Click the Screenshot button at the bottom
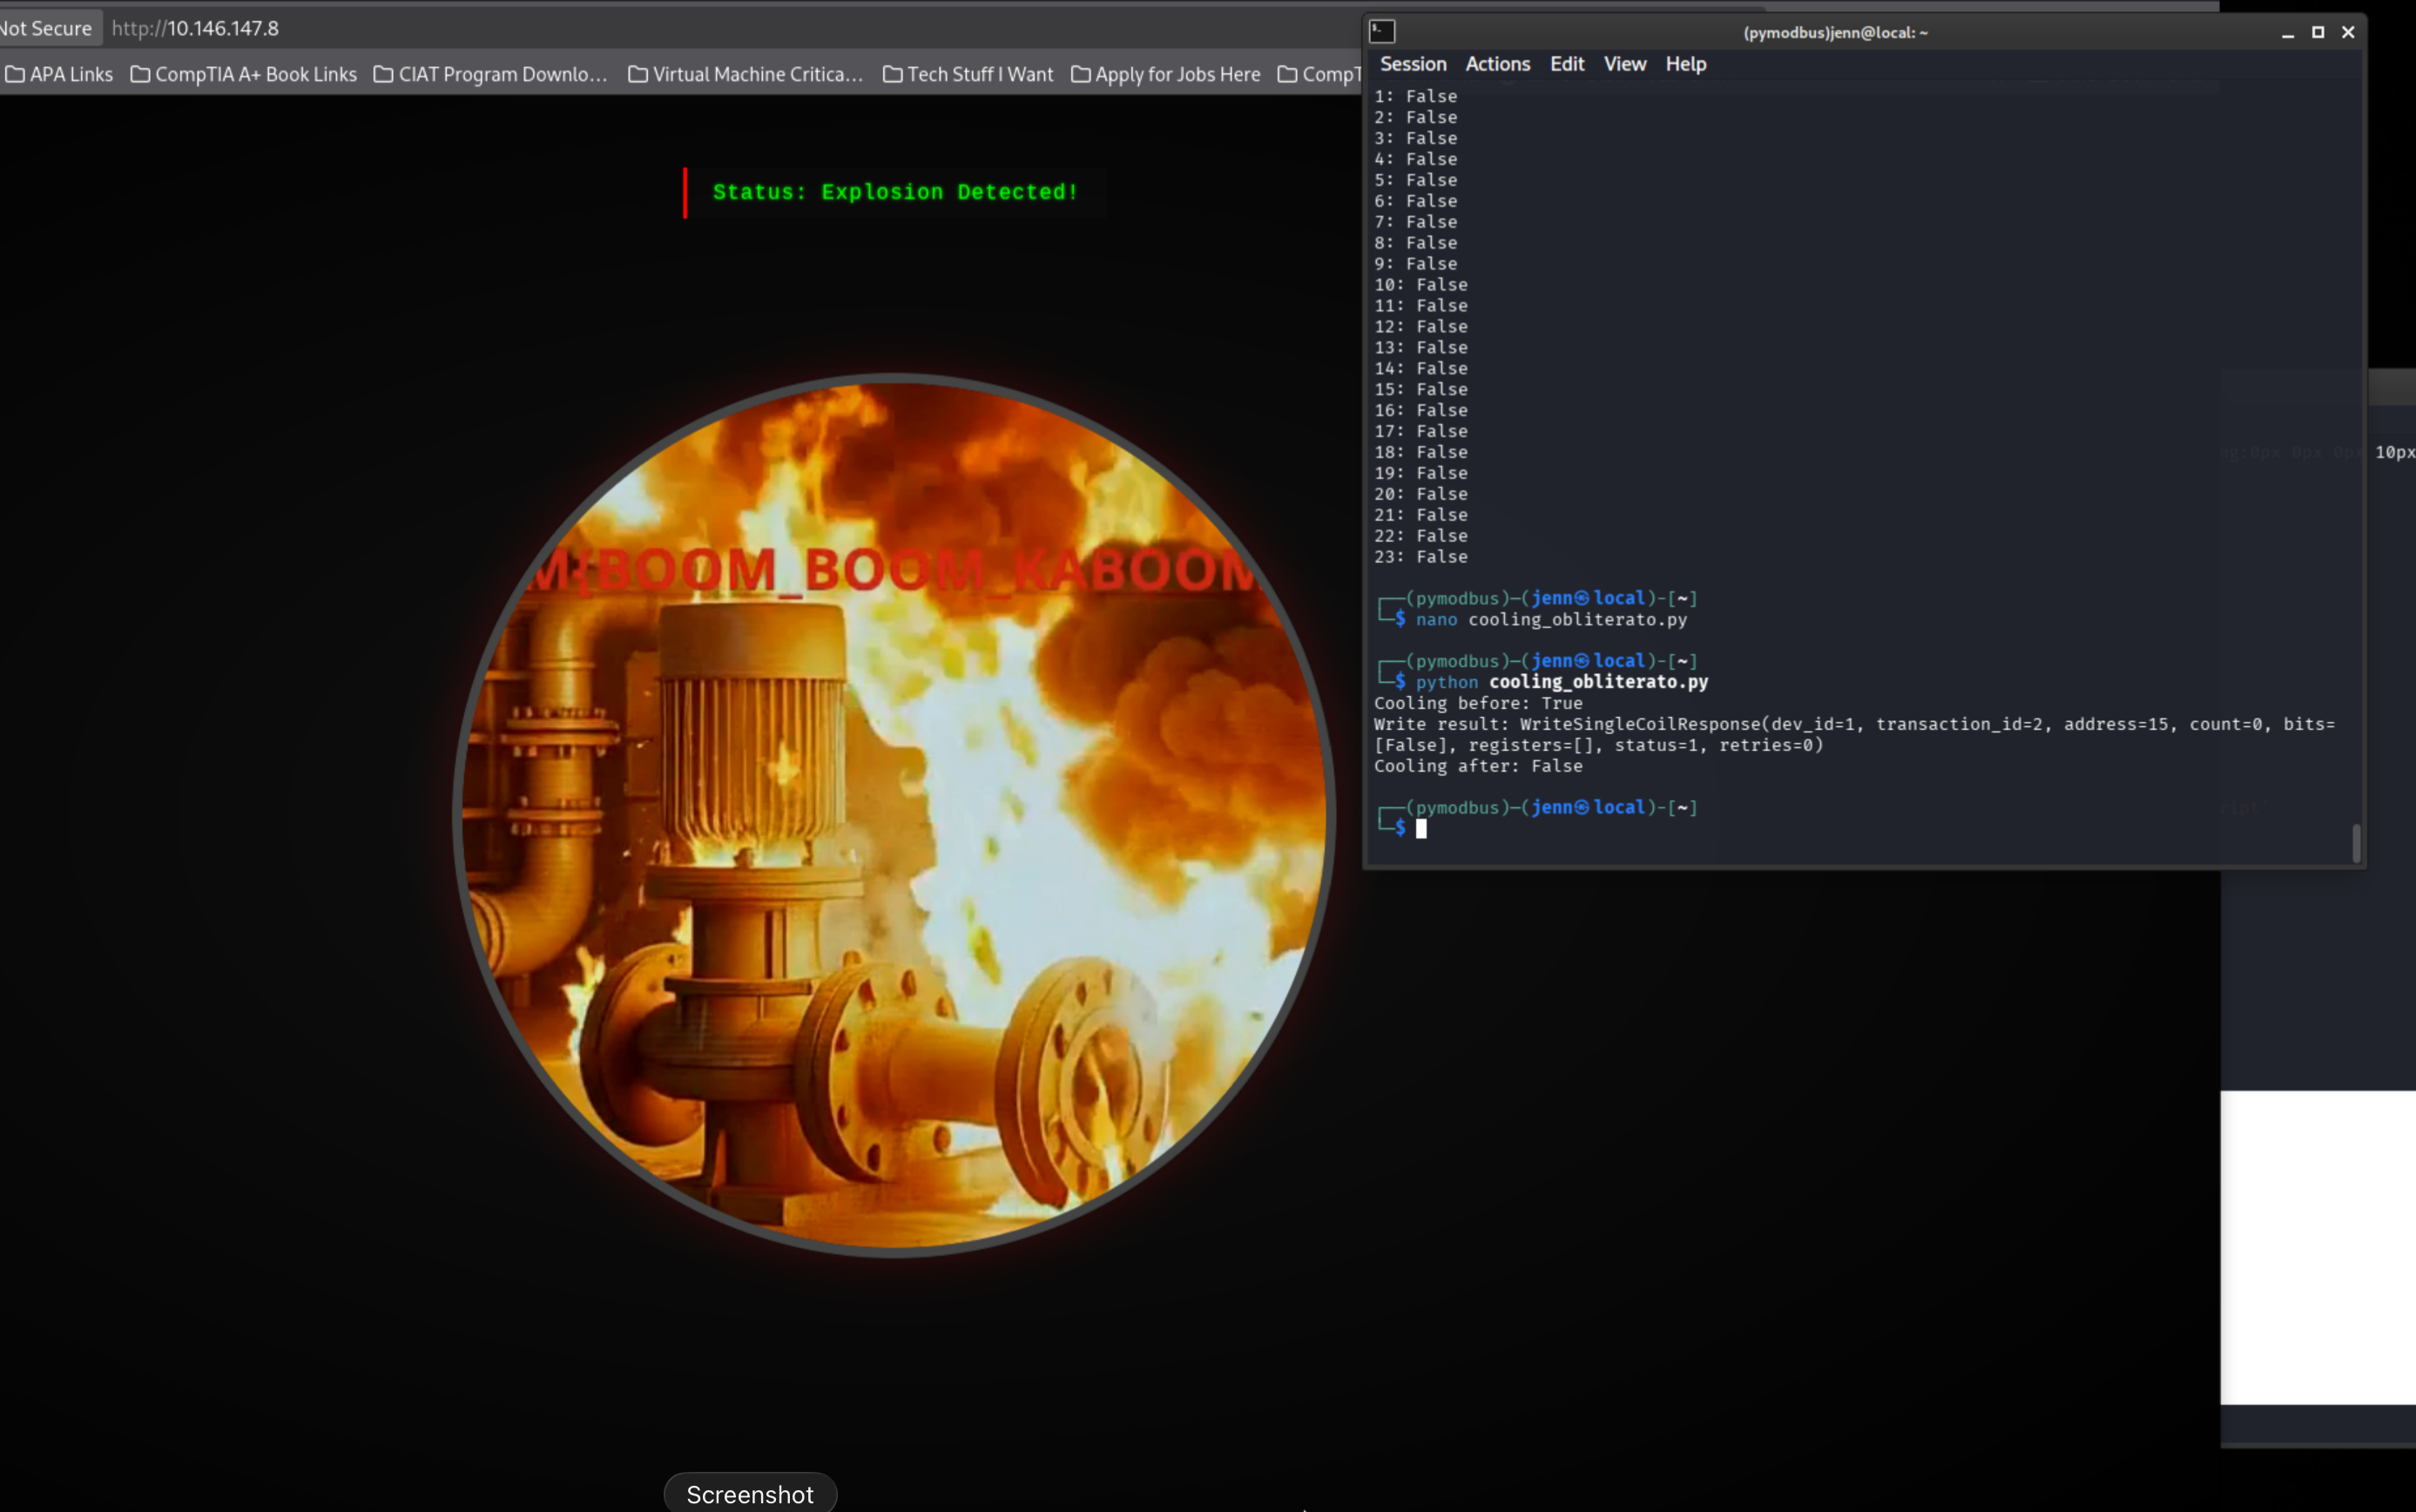 [750, 1494]
